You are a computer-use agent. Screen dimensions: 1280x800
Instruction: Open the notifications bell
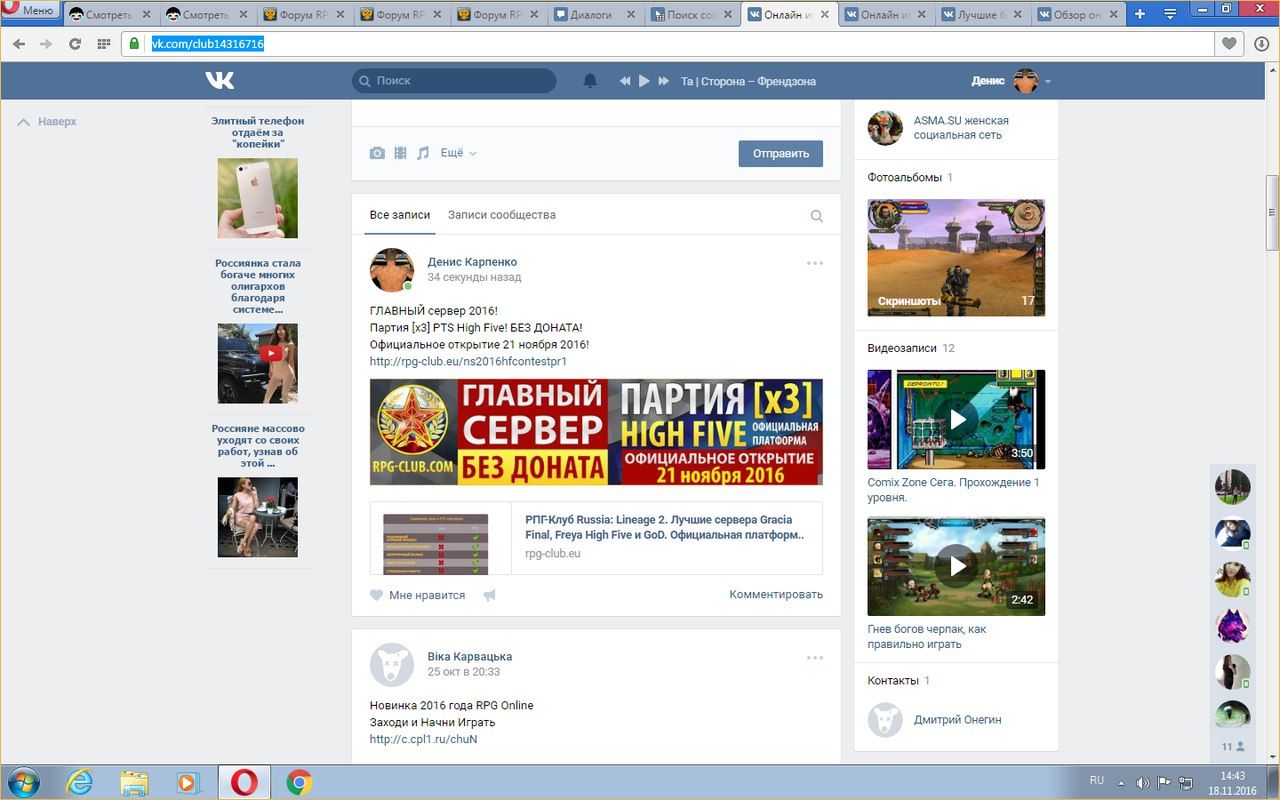tap(590, 81)
